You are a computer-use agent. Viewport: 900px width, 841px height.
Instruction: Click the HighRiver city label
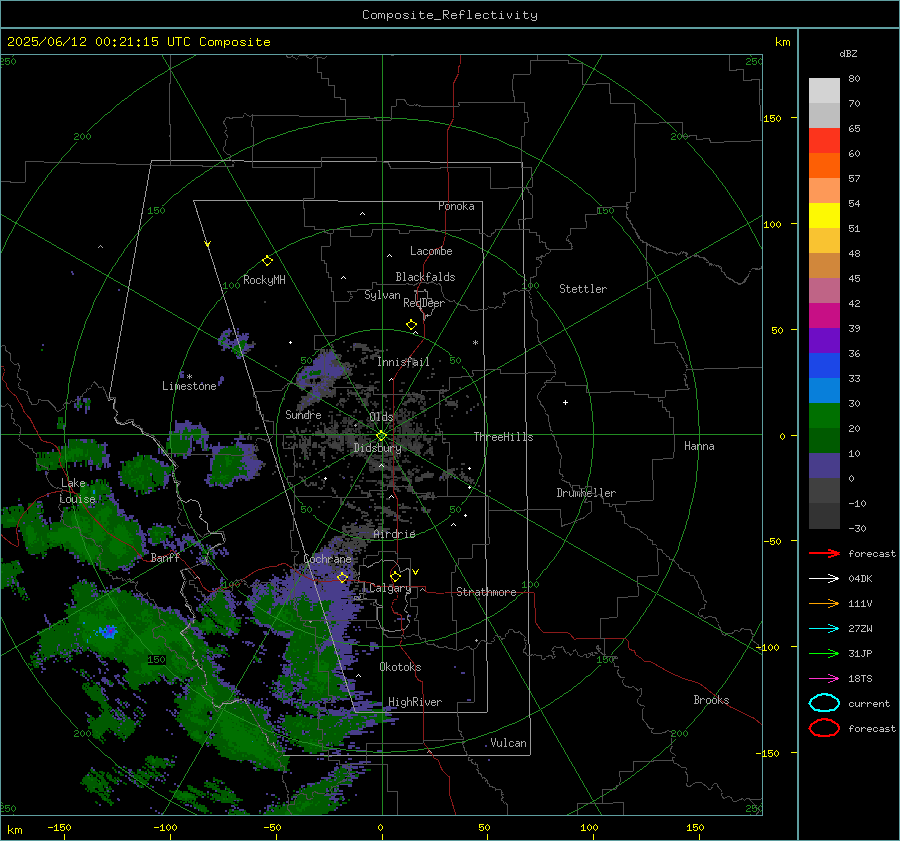[415, 702]
